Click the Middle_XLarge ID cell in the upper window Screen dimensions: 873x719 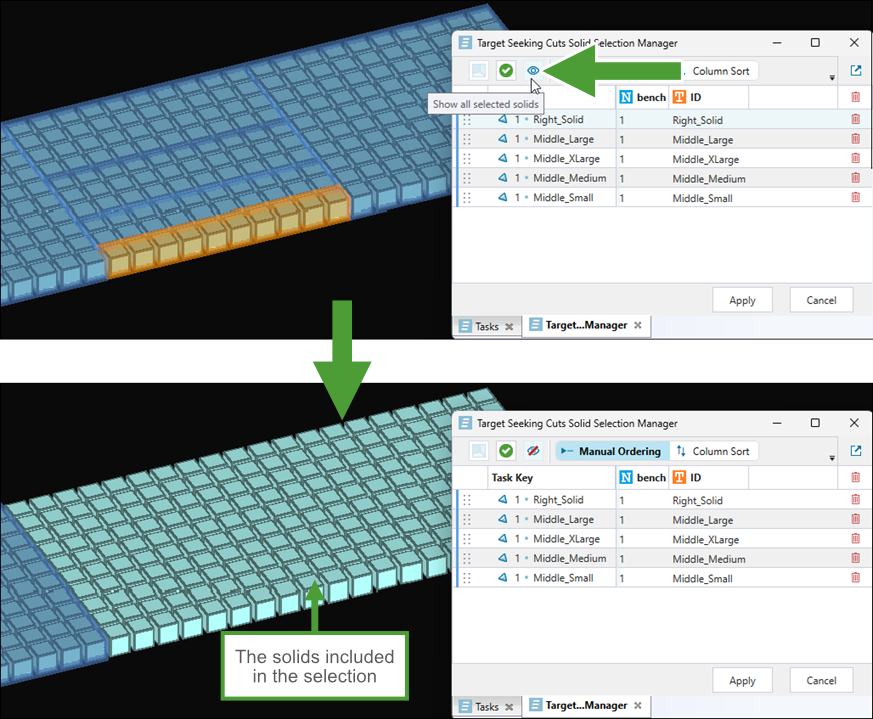[705, 159]
